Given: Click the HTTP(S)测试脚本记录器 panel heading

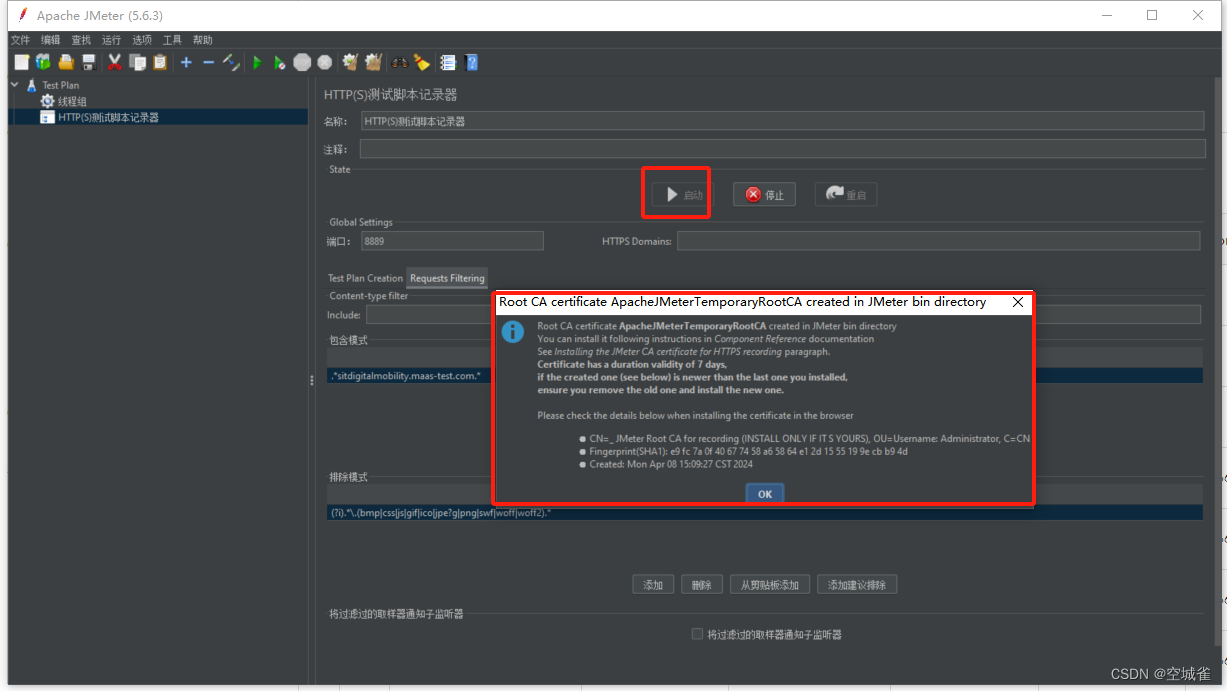Looking at the screenshot, I should (391, 94).
